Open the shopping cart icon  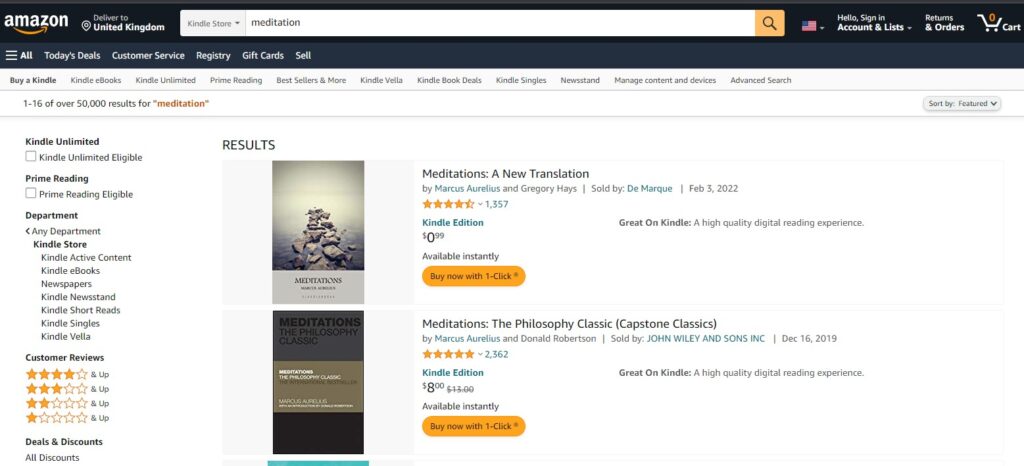tap(998, 23)
